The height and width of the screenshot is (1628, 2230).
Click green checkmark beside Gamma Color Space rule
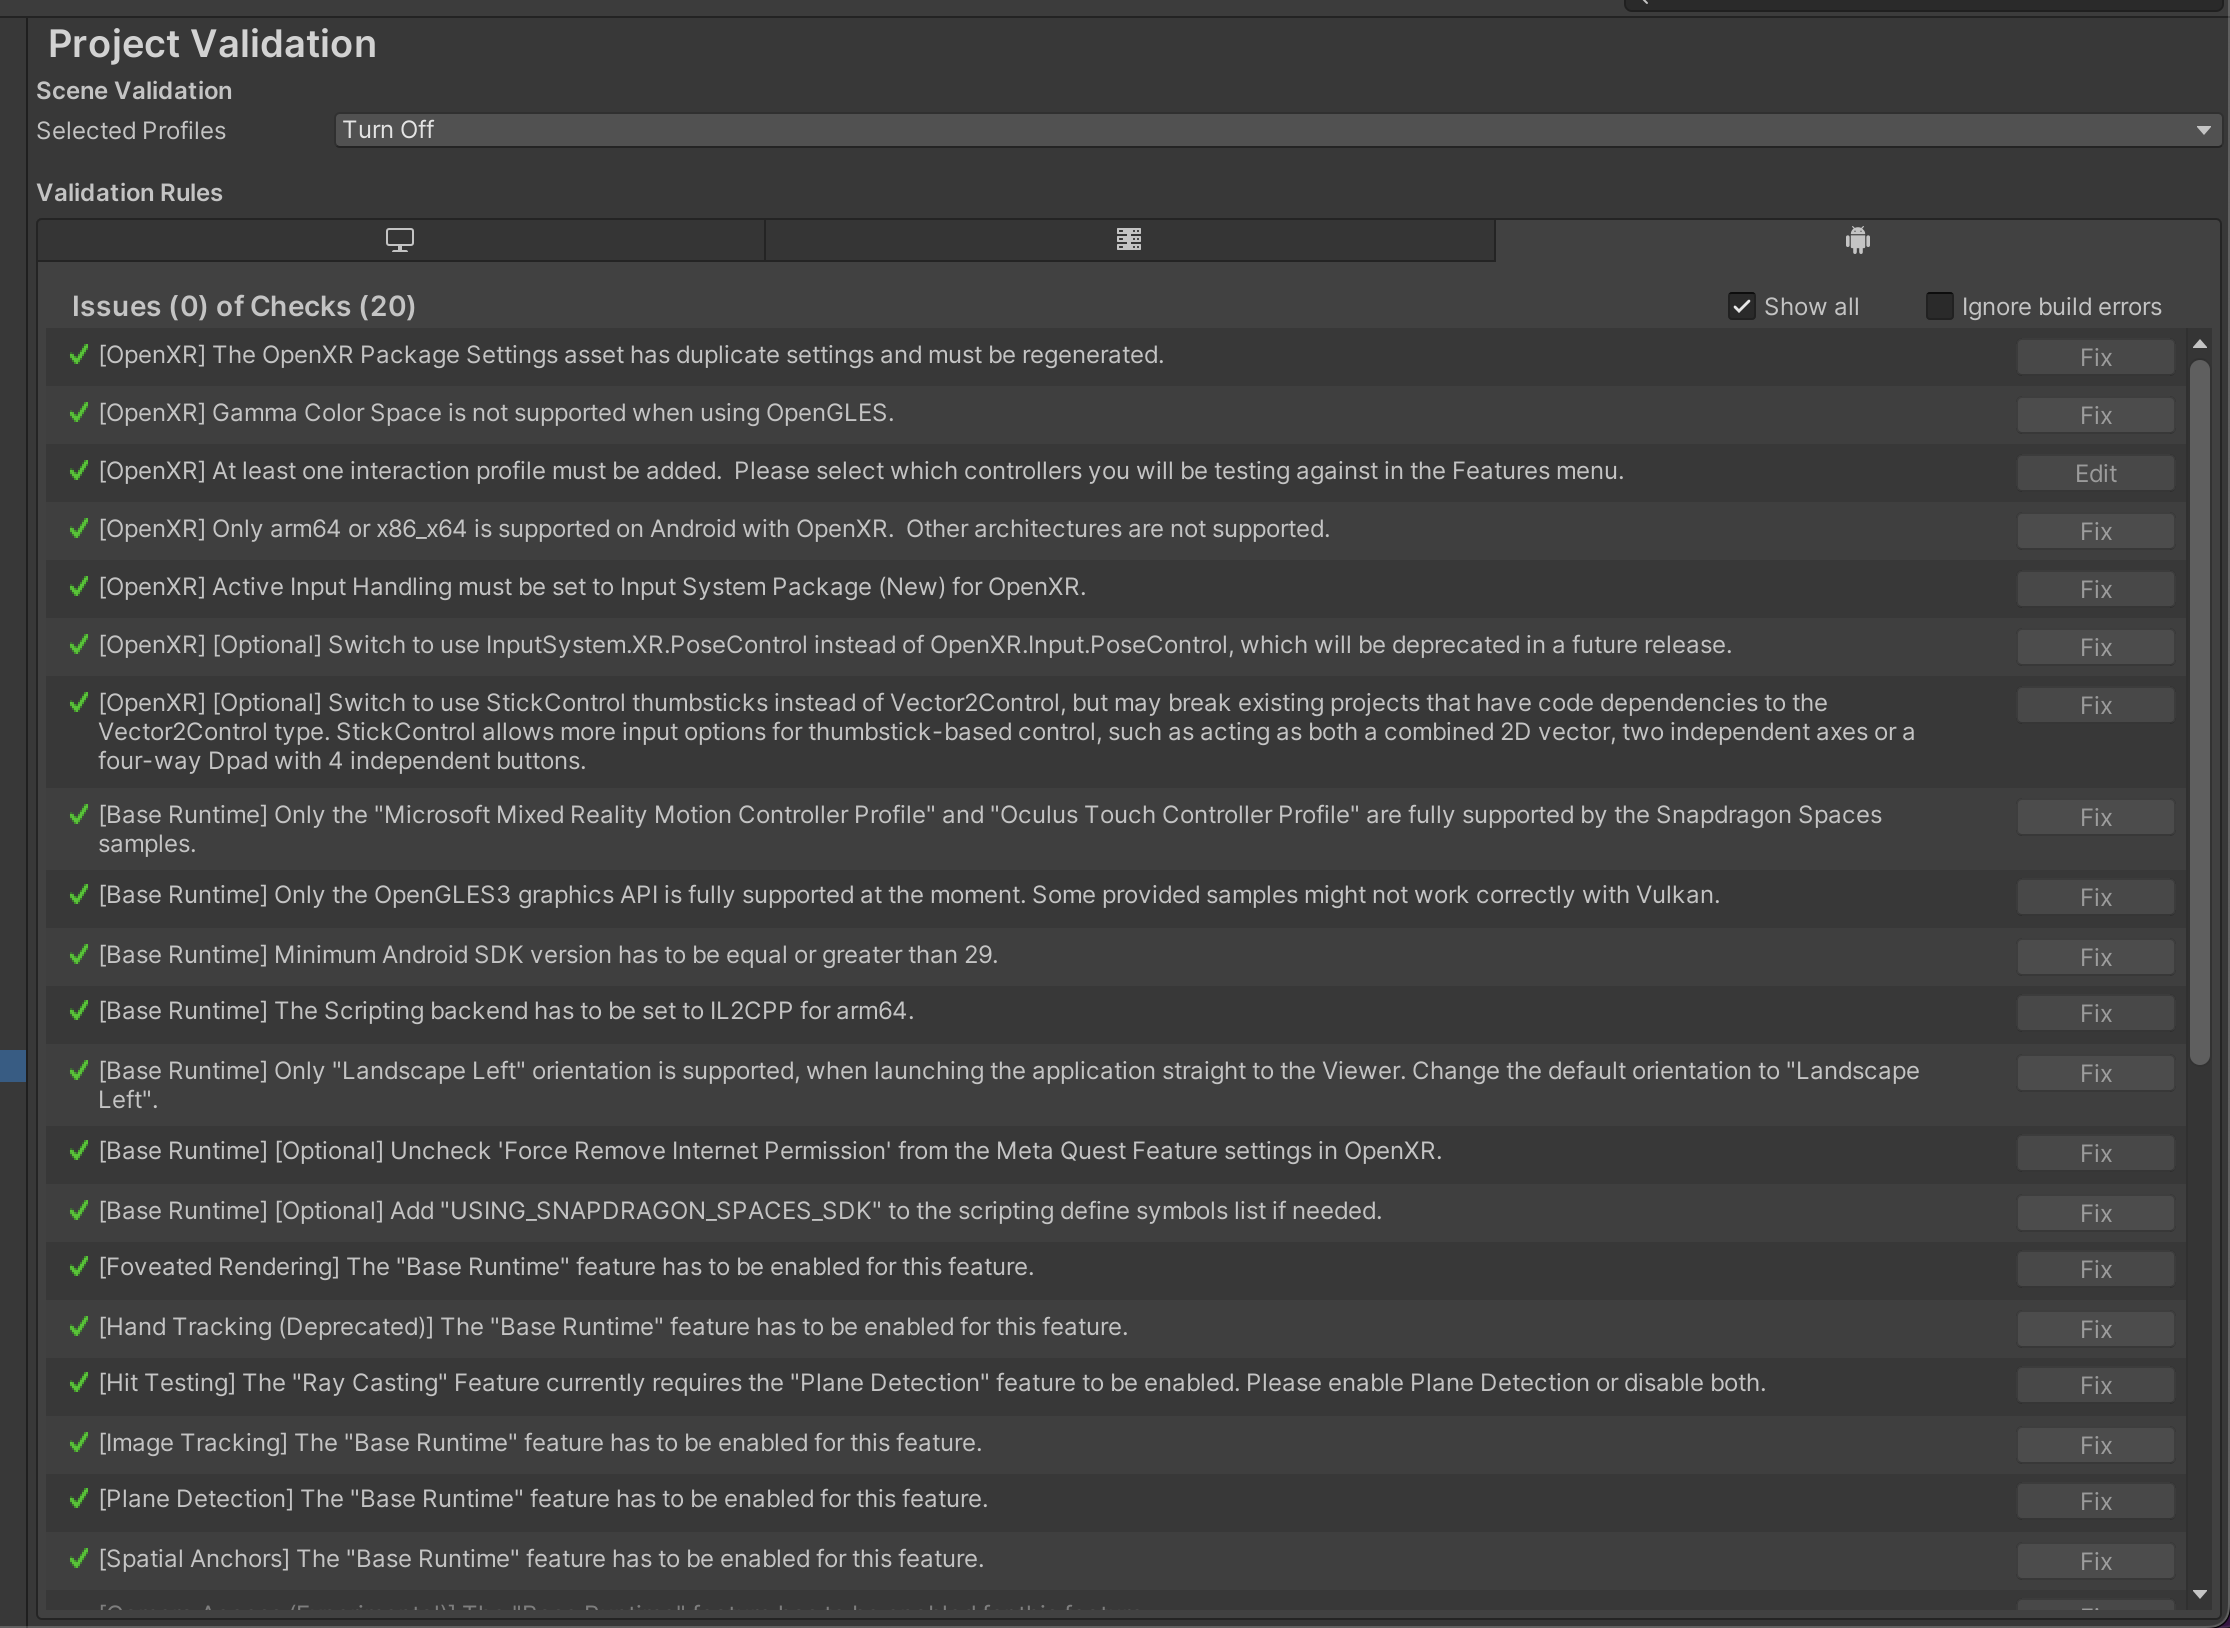pos(78,413)
